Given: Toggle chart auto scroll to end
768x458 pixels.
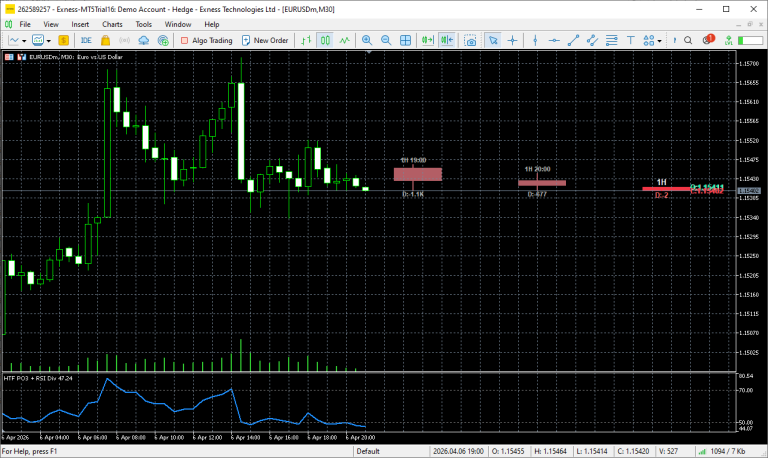Looking at the screenshot, I should [428, 40].
